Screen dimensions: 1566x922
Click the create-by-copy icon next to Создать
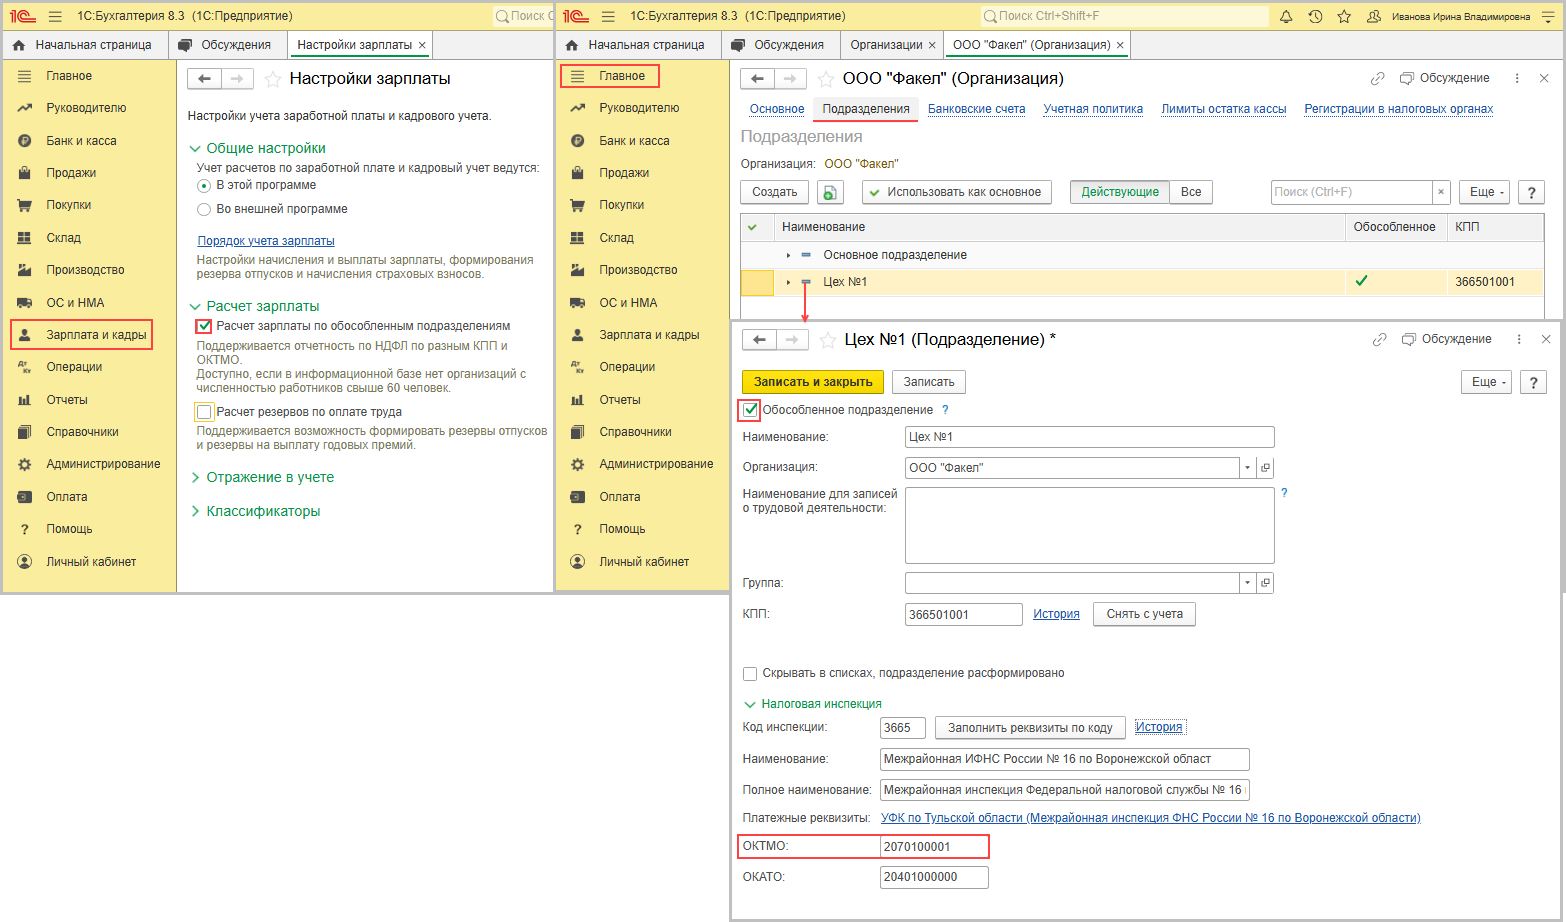[x=830, y=192]
